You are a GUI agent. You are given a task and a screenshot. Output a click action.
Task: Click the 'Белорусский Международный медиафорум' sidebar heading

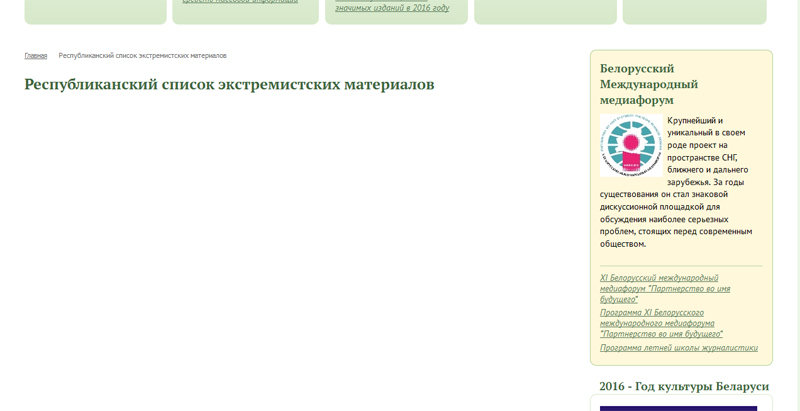[x=649, y=84]
